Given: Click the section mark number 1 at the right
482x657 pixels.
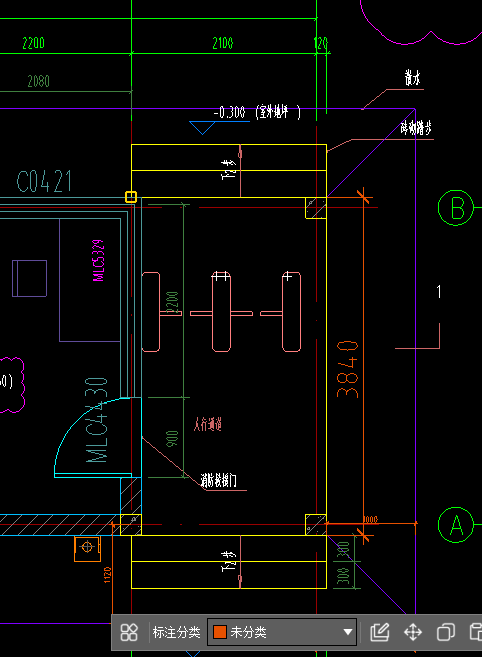Looking at the screenshot, I should coord(439,292).
